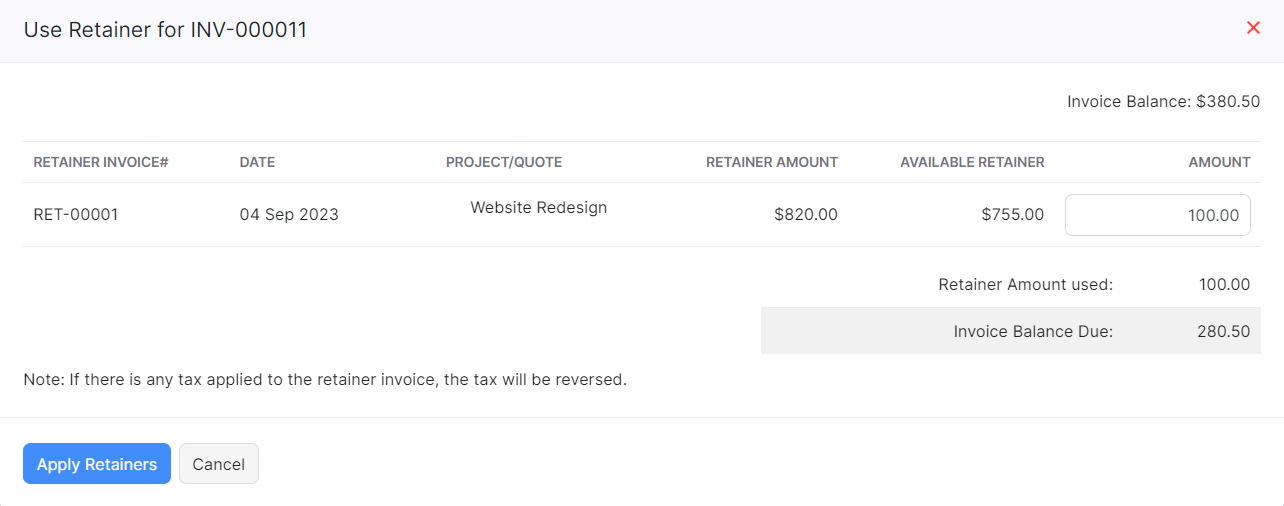The height and width of the screenshot is (506, 1284).
Task: Close the Use Retainer dialog
Action: 1253,28
